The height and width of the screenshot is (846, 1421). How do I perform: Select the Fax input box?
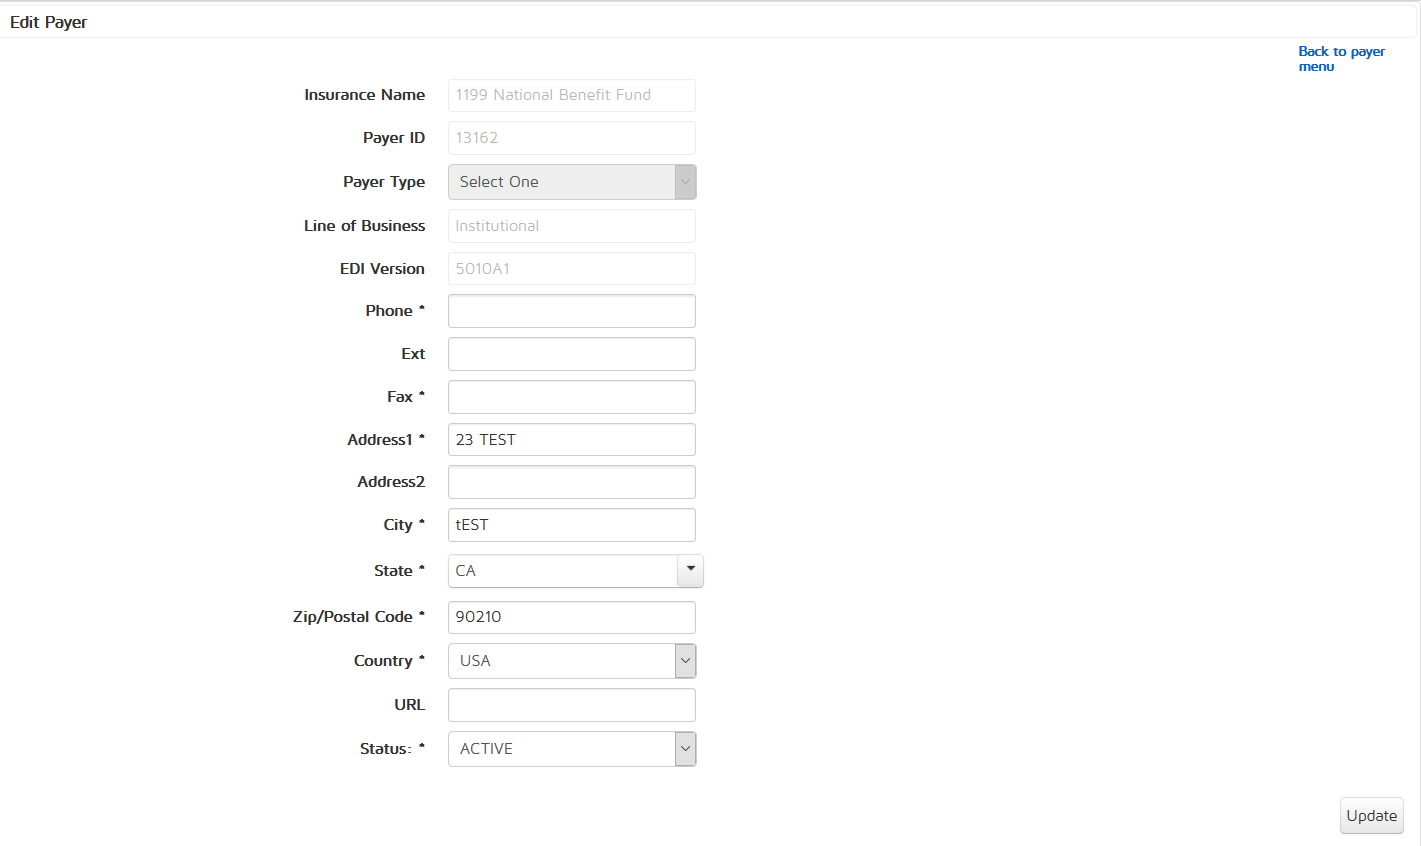(x=571, y=397)
